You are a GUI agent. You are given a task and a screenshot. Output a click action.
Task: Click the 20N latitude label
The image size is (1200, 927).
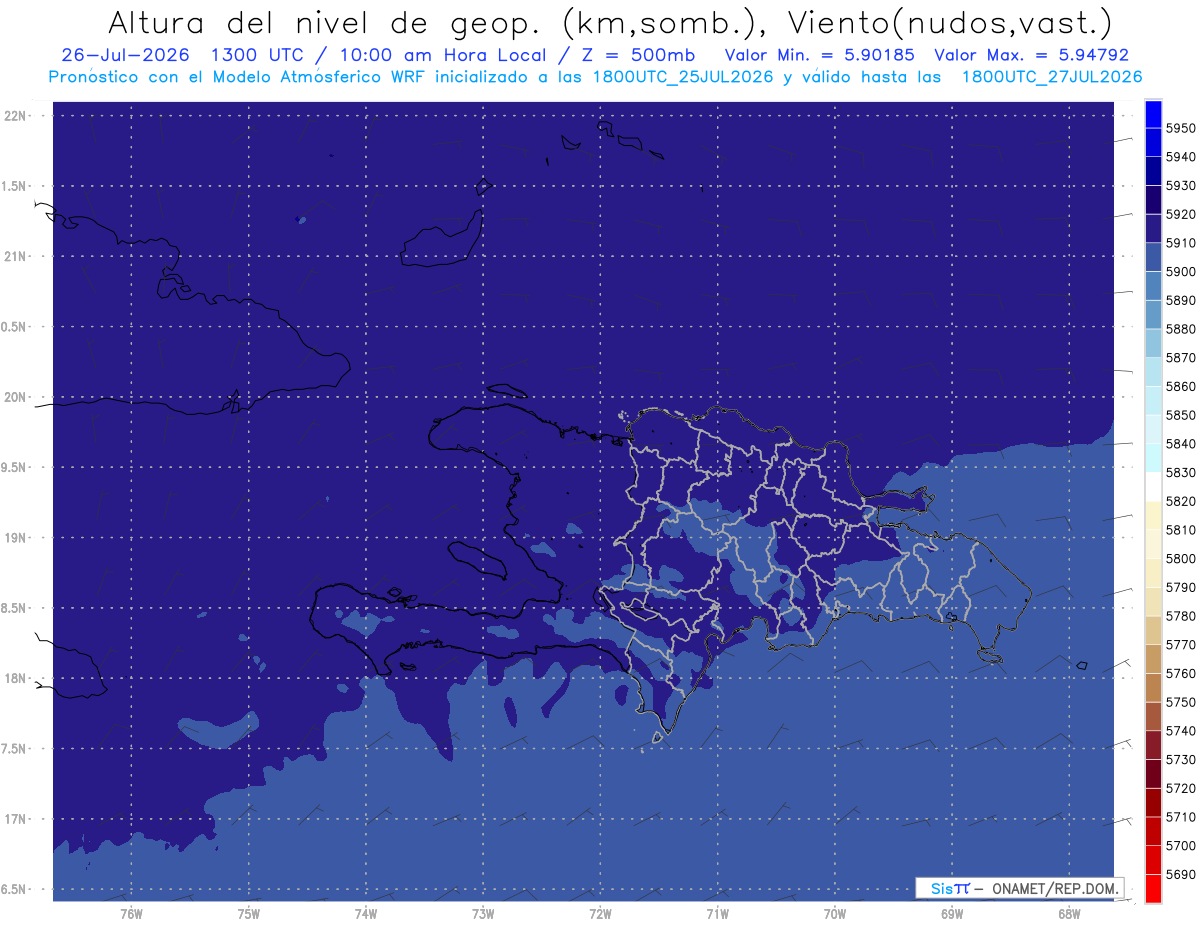click(15, 398)
